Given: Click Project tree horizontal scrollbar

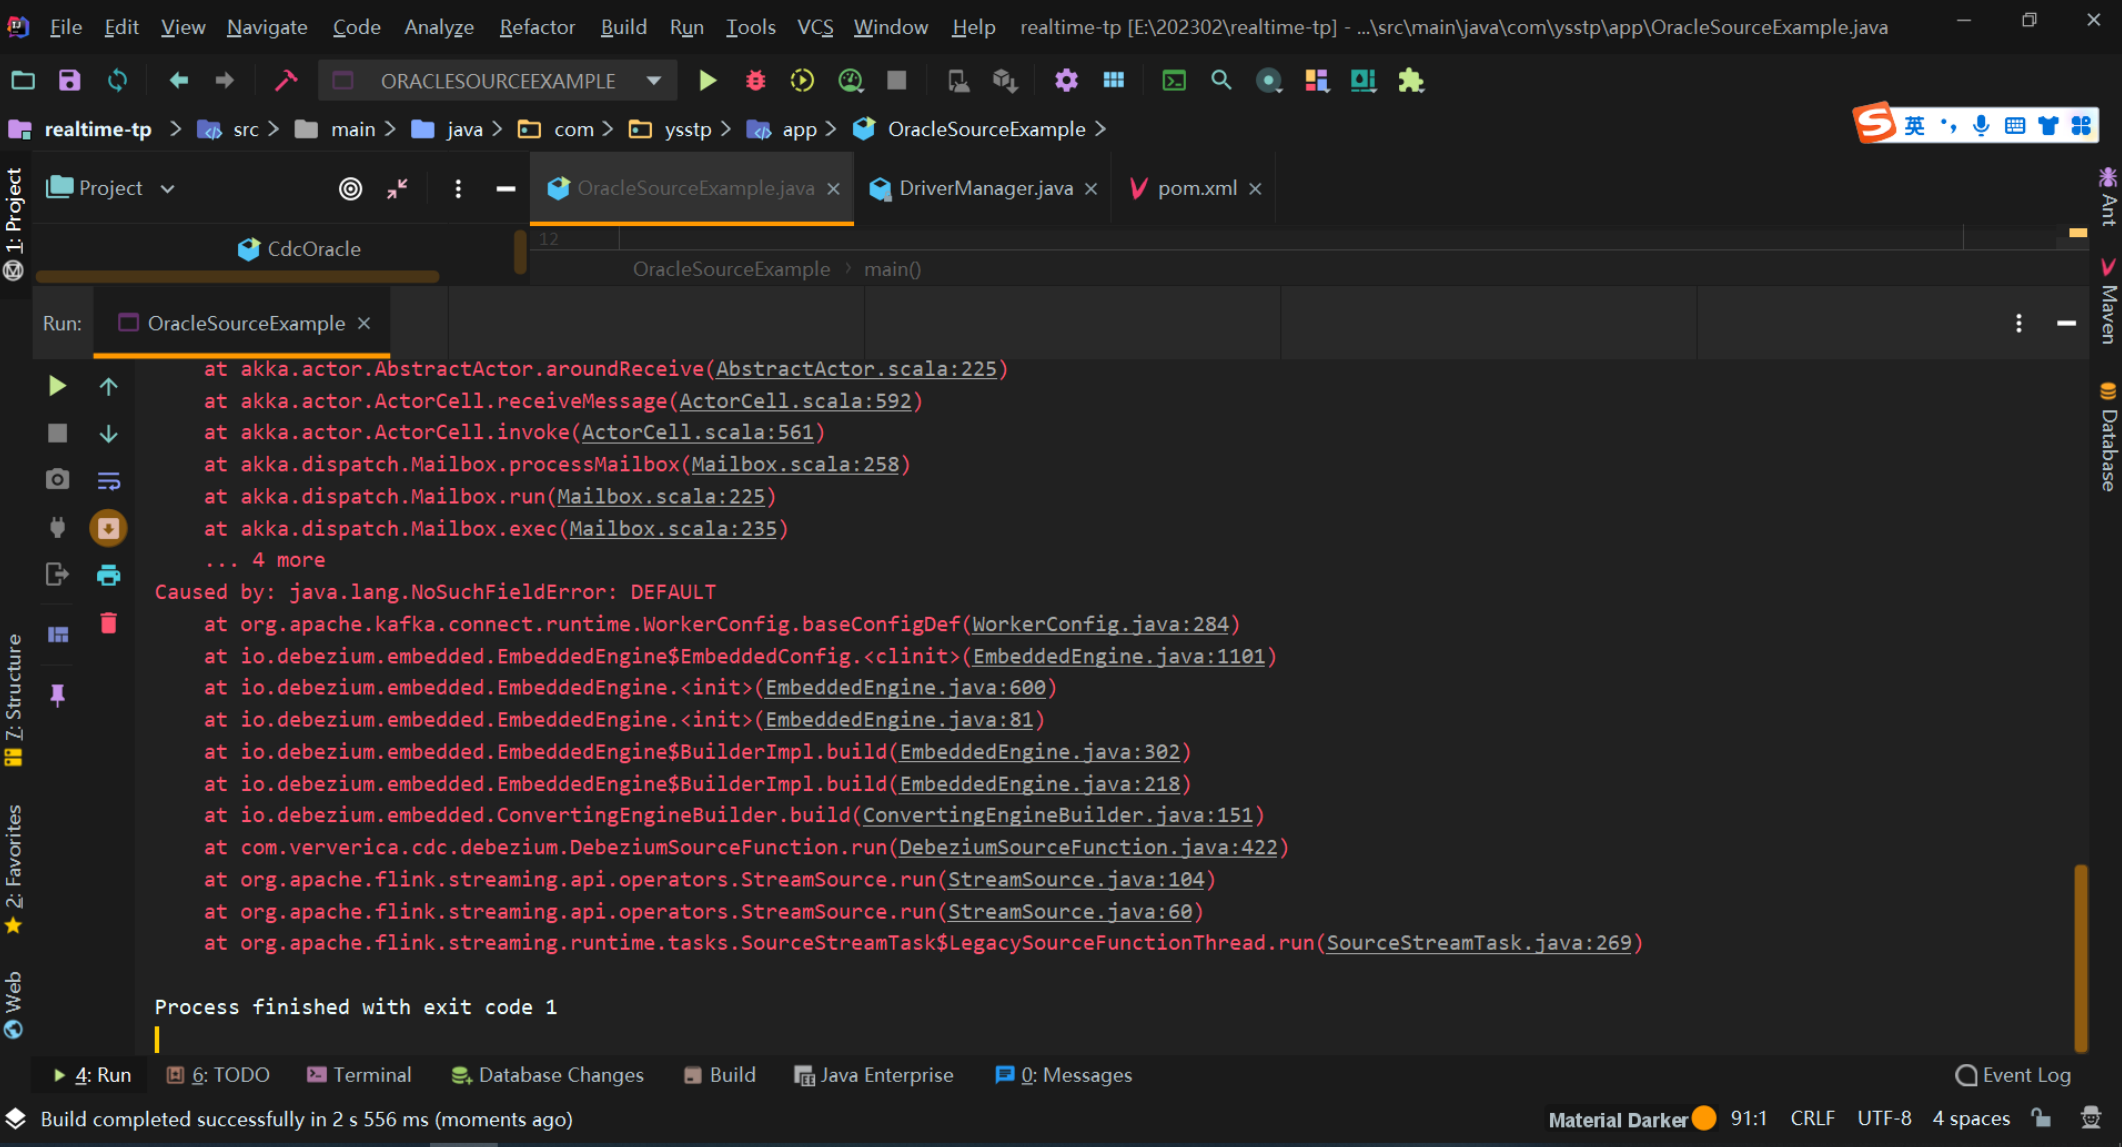Looking at the screenshot, I should click(x=238, y=276).
